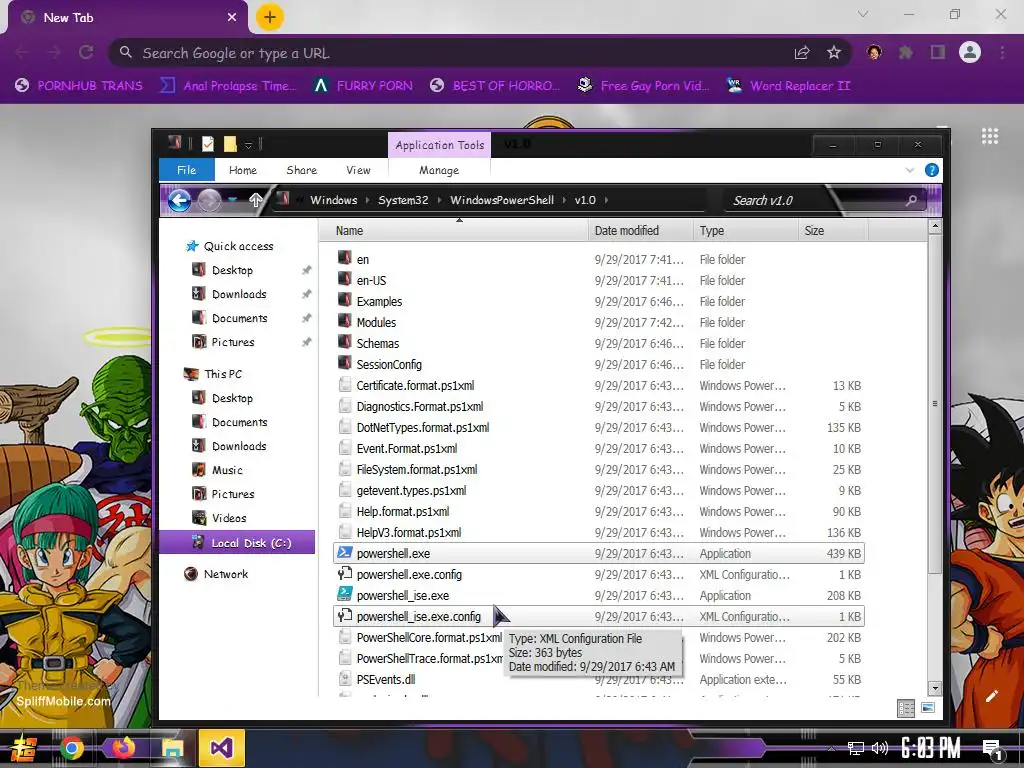Click New Folder icon in Quick Access Toolbar
Viewport: 1024px width, 768px height.
tap(230, 144)
